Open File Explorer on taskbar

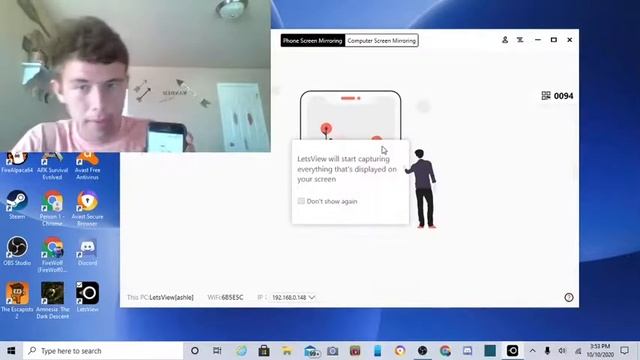point(287,351)
